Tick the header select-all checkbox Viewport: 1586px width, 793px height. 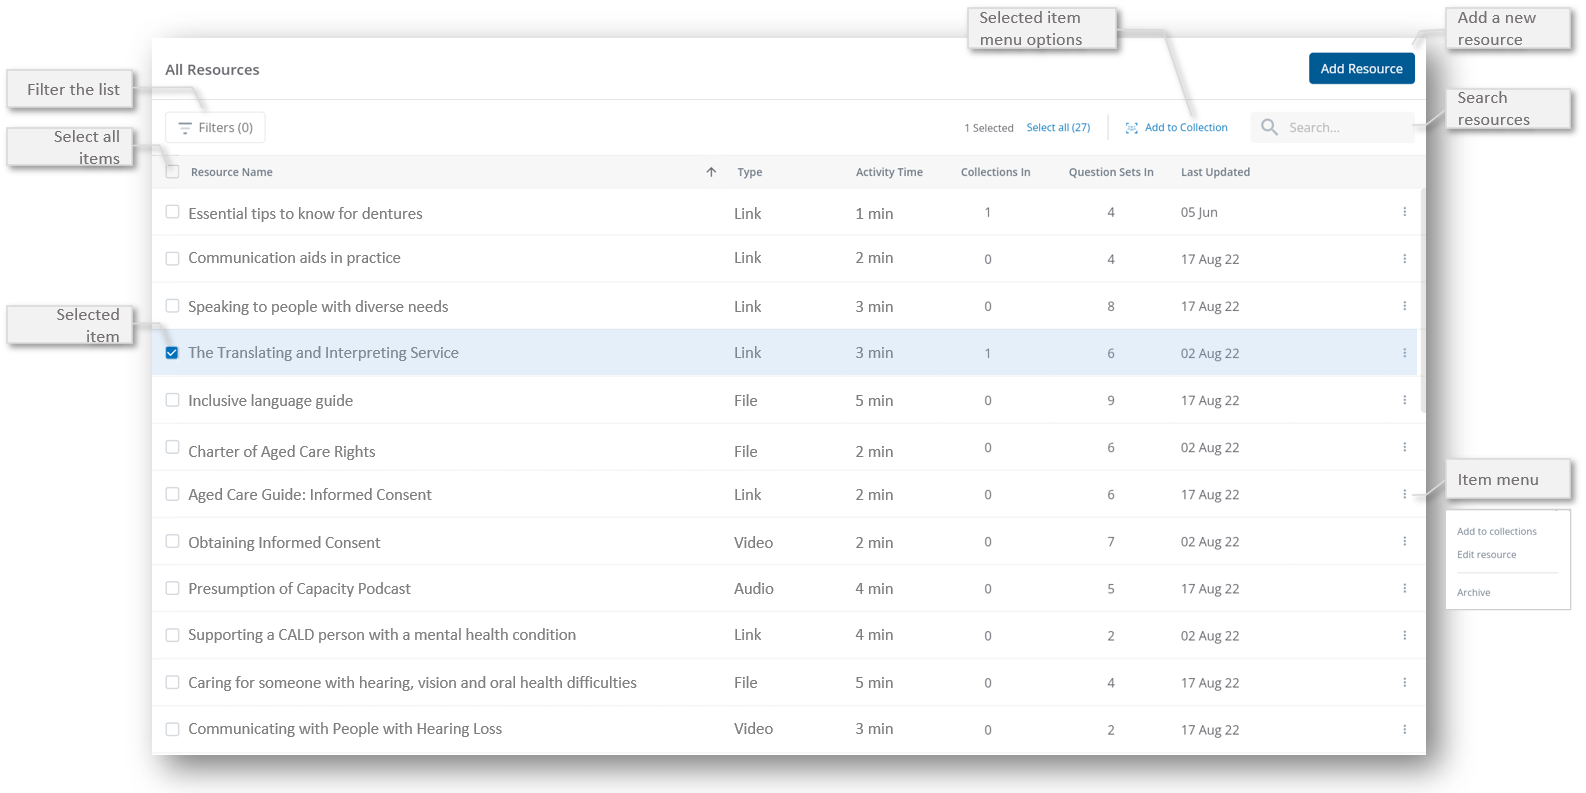coord(172,172)
